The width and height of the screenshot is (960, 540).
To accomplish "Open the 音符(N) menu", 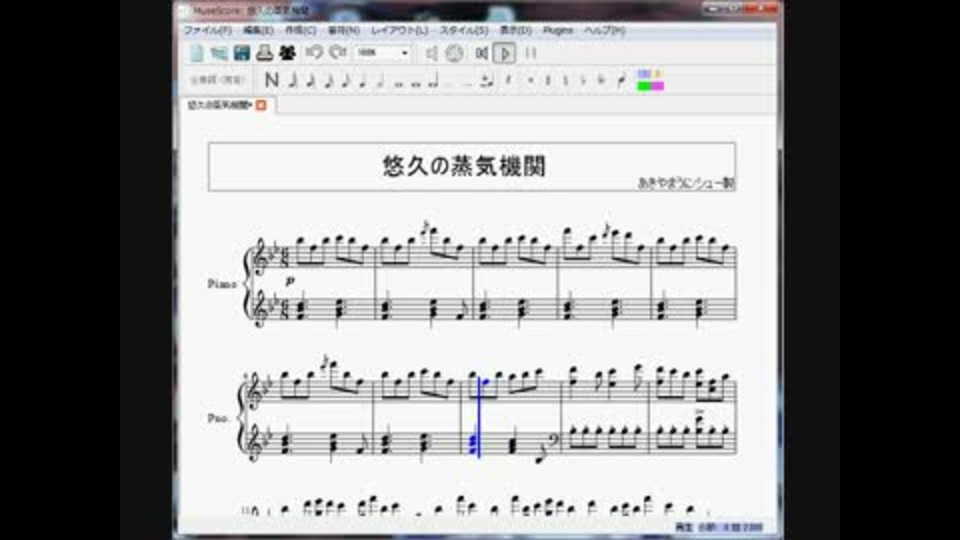I will (343, 30).
